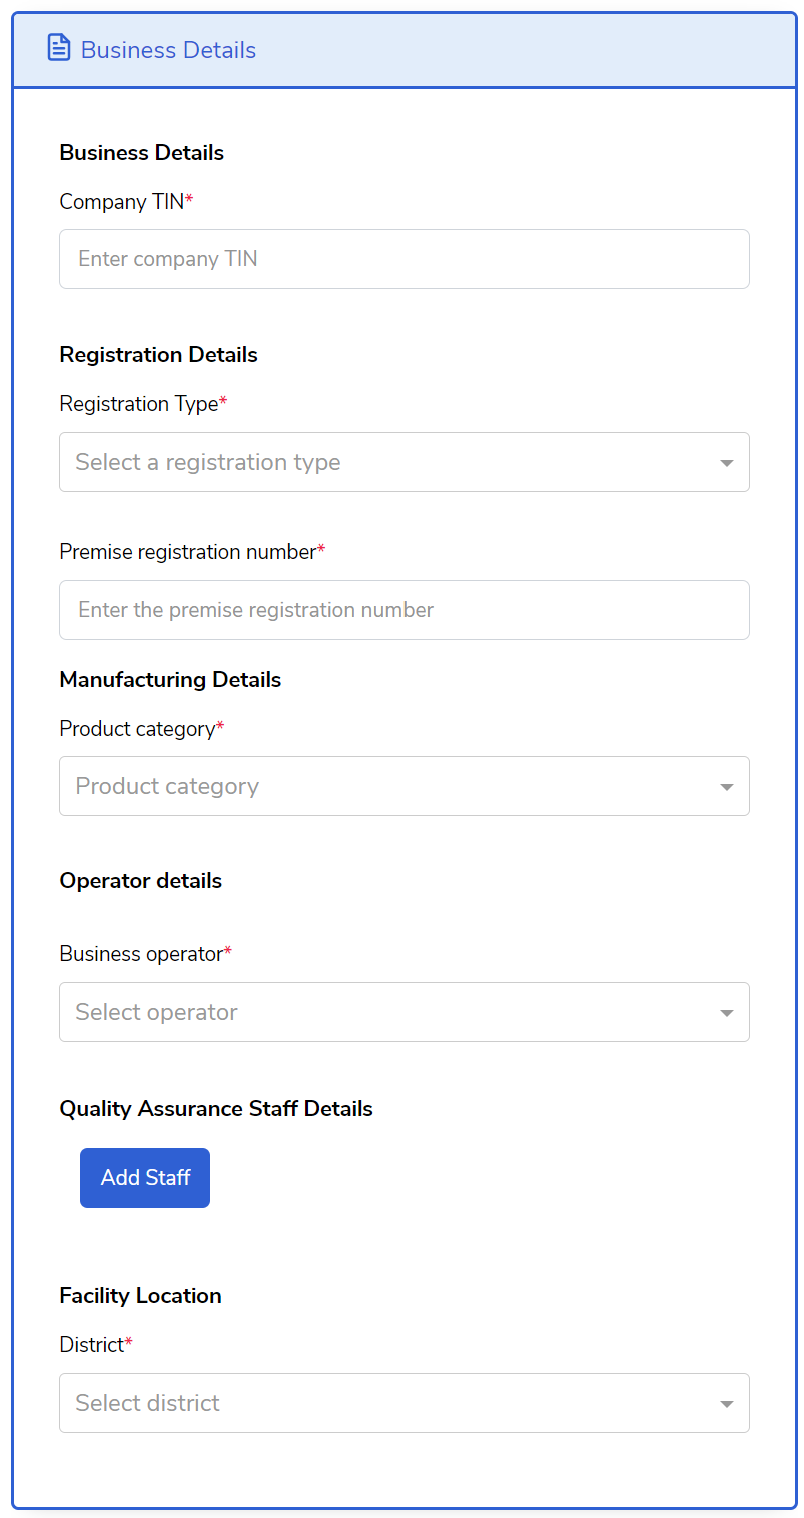This screenshot has height=1518, width=804.
Task: Open the Product category dropdown
Action: [x=390, y=786]
